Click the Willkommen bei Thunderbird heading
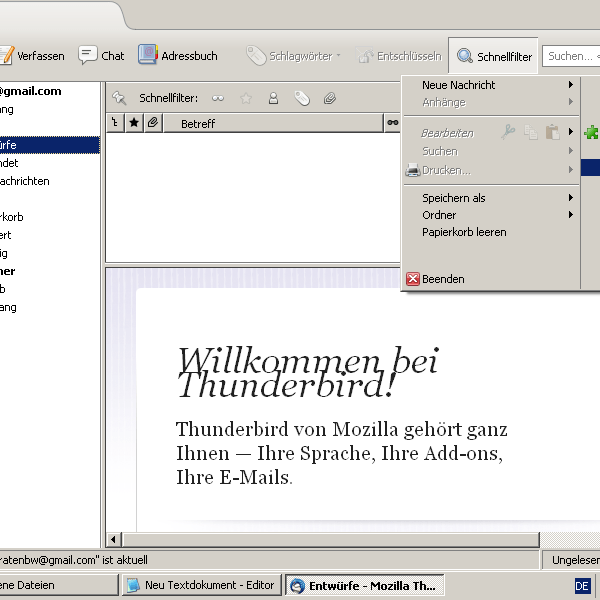This screenshot has height=600, width=600. click(x=308, y=372)
